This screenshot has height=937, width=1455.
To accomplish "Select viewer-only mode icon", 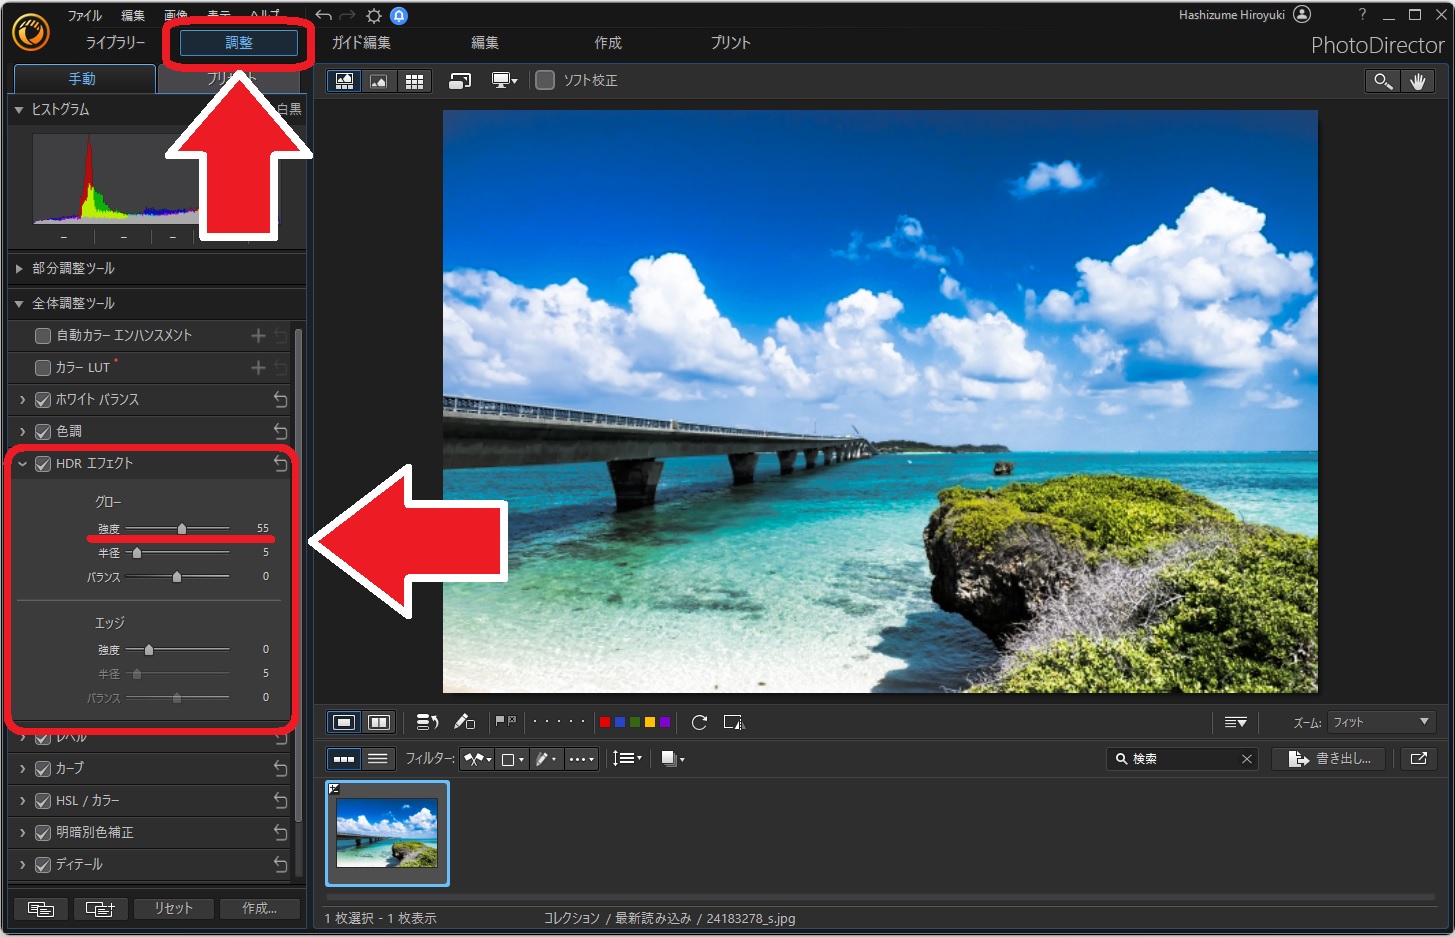I will coord(379,81).
